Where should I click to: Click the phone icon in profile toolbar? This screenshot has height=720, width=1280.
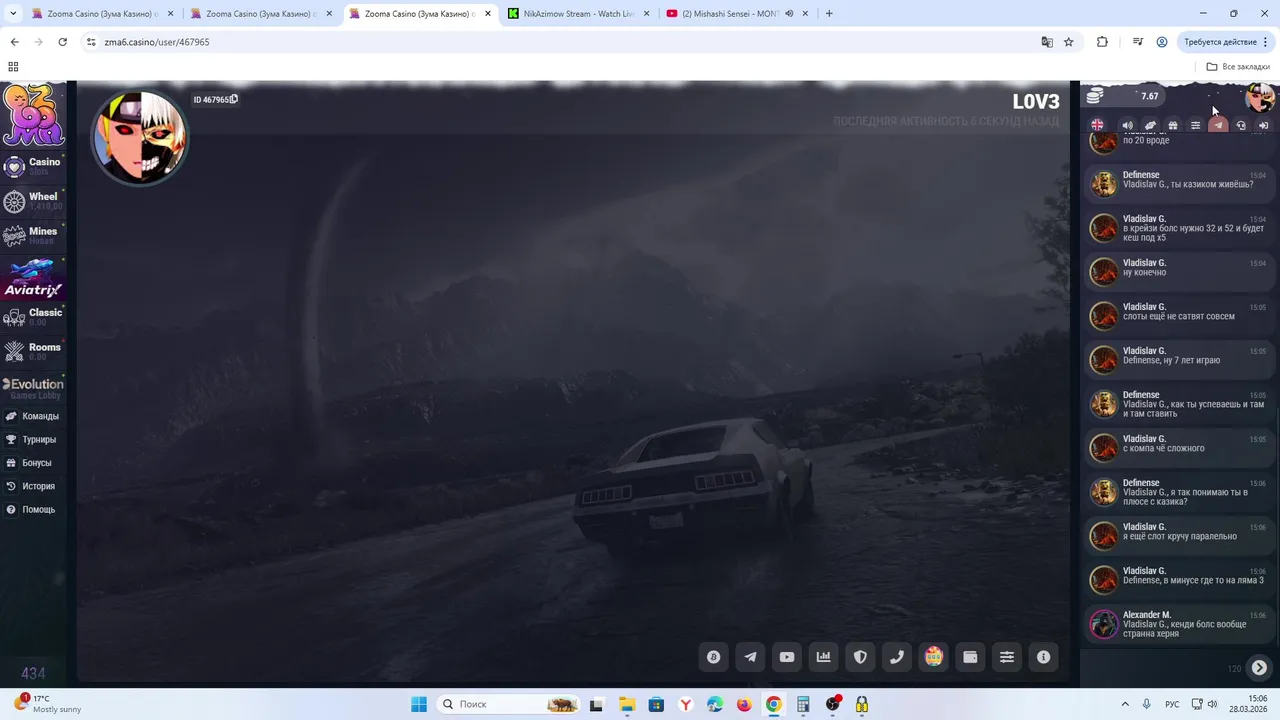(x=897, y=657)
